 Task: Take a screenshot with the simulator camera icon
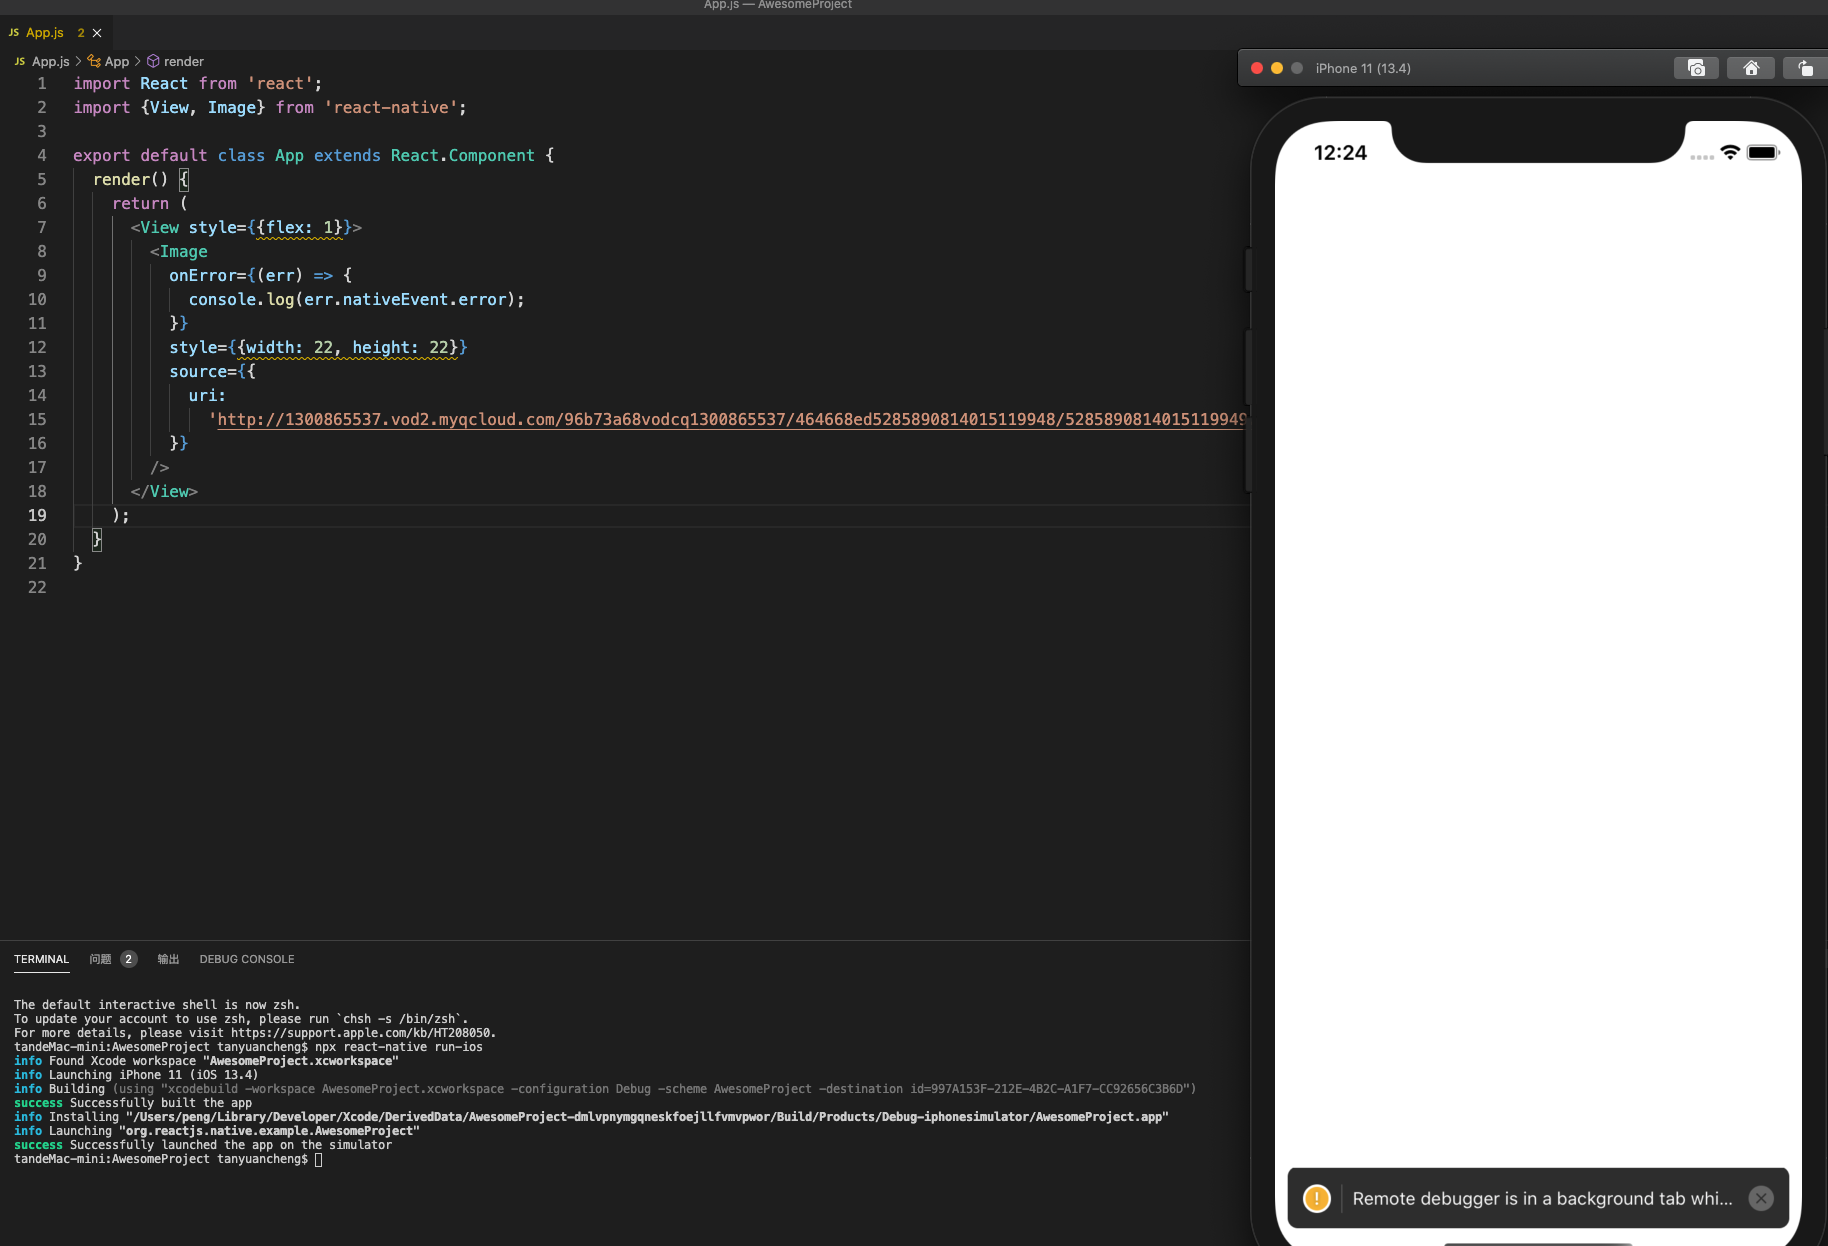tap(1695, 68)
